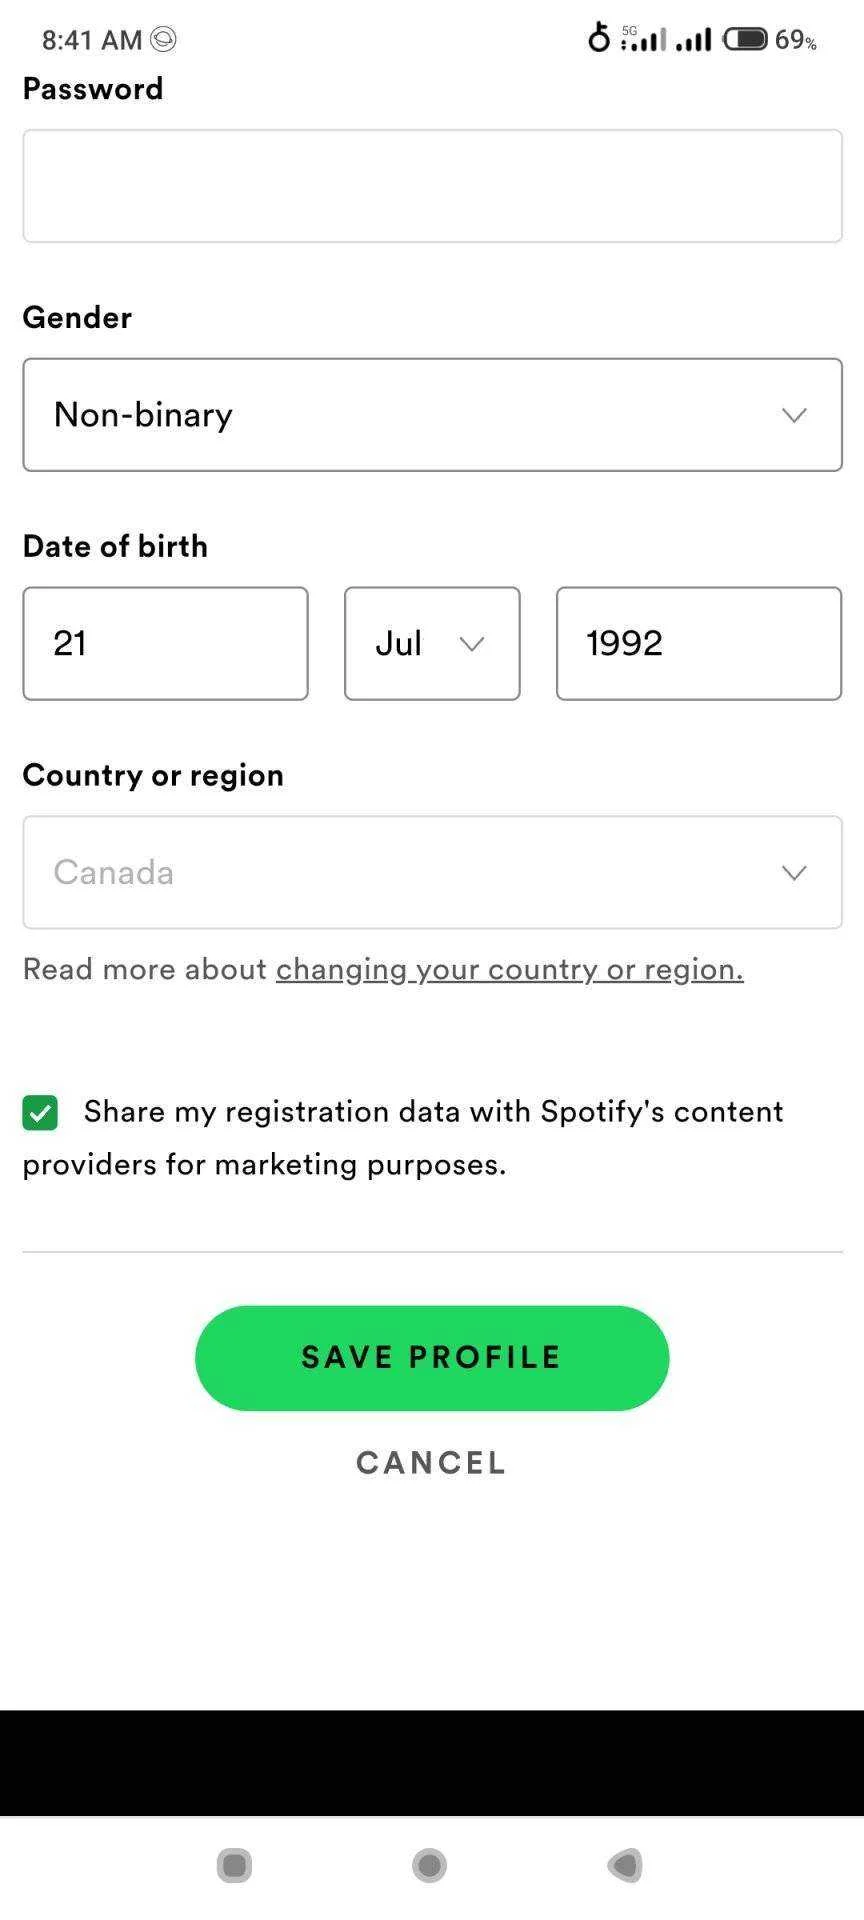Select the birth day field showing 21
Image resolution: width=864 pixels, height=1920 pixels.
click(x=165, y=643)
